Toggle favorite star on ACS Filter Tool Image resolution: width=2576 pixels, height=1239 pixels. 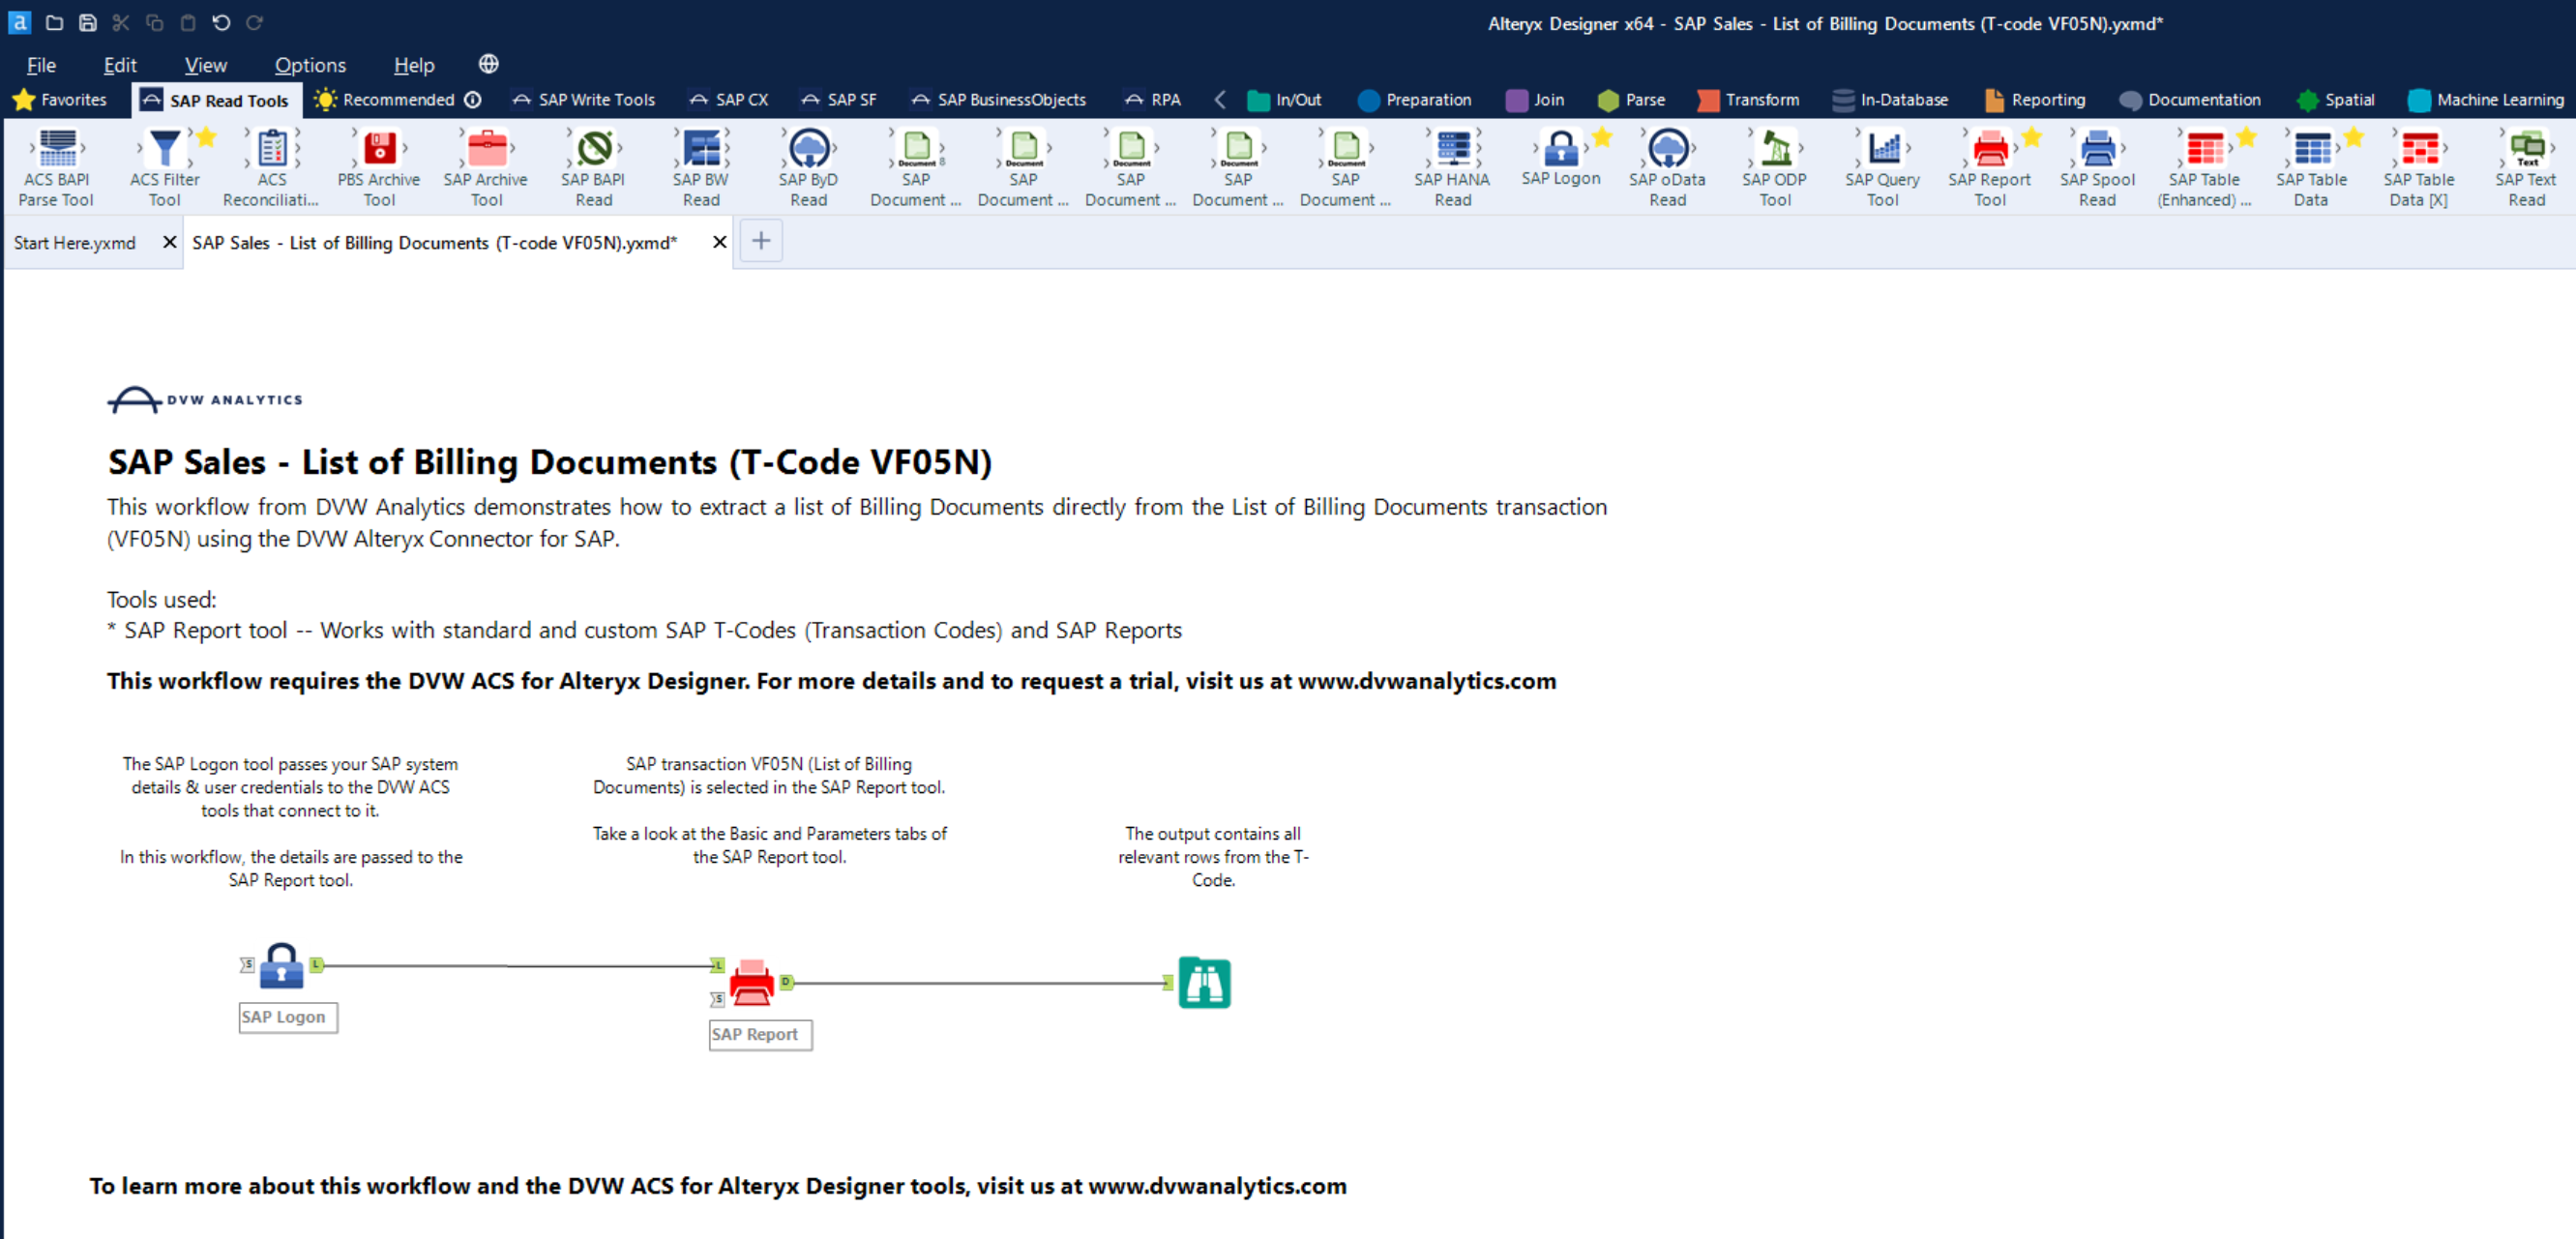(207, 138)
